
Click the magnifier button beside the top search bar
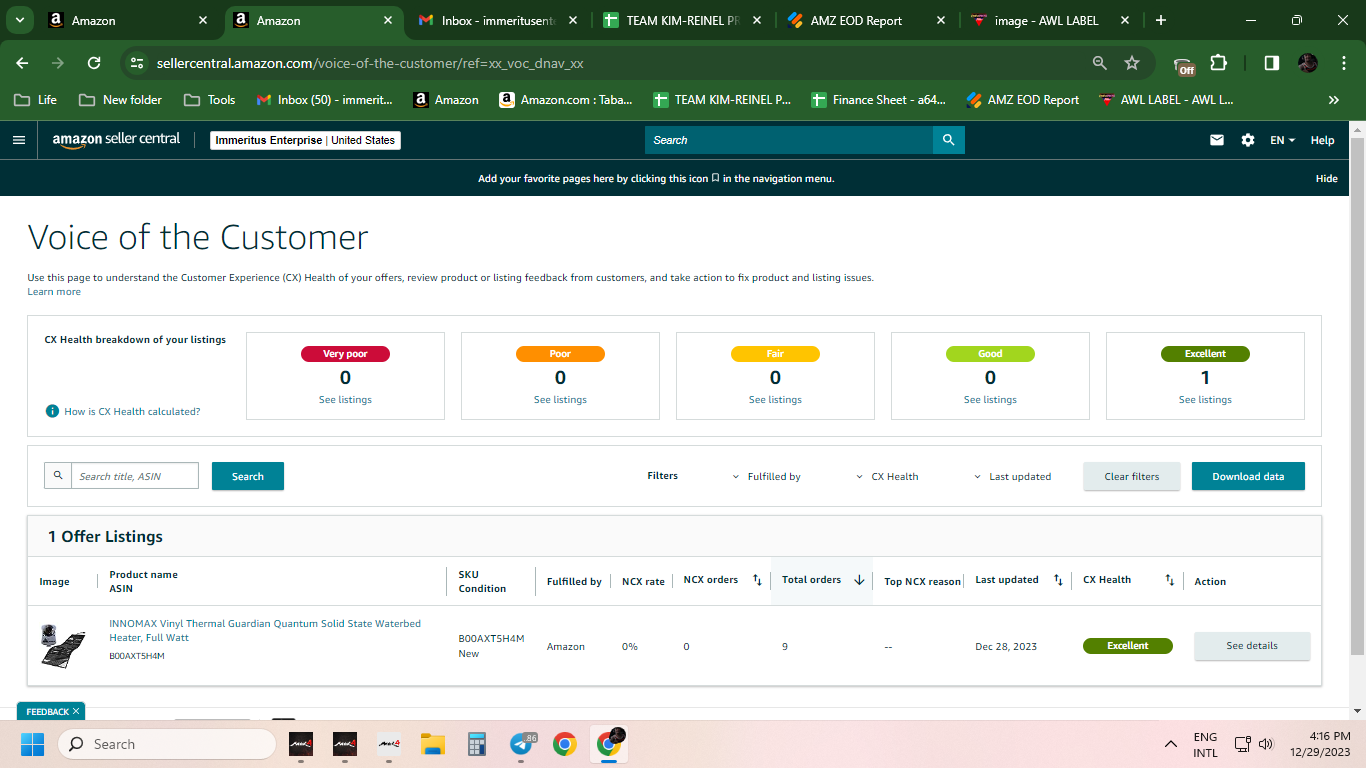point(949,140)
